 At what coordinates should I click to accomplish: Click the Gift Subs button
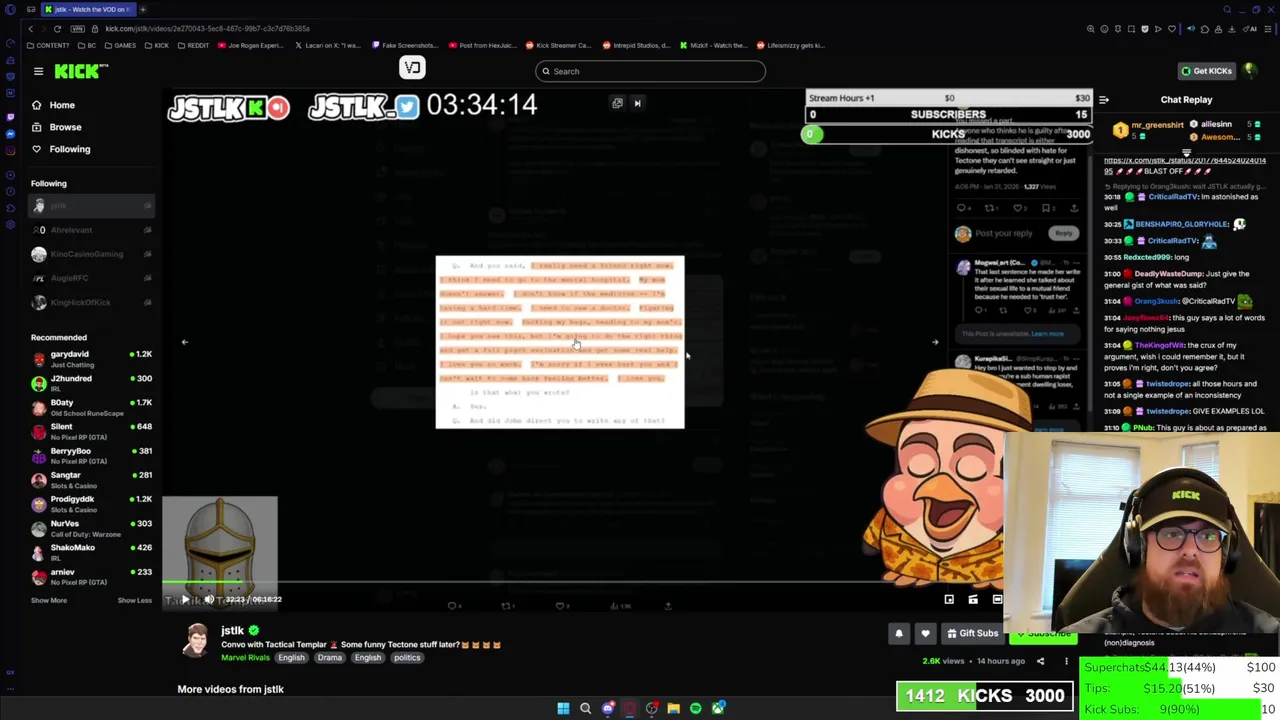pyautogui.click(x=972, y=633)
